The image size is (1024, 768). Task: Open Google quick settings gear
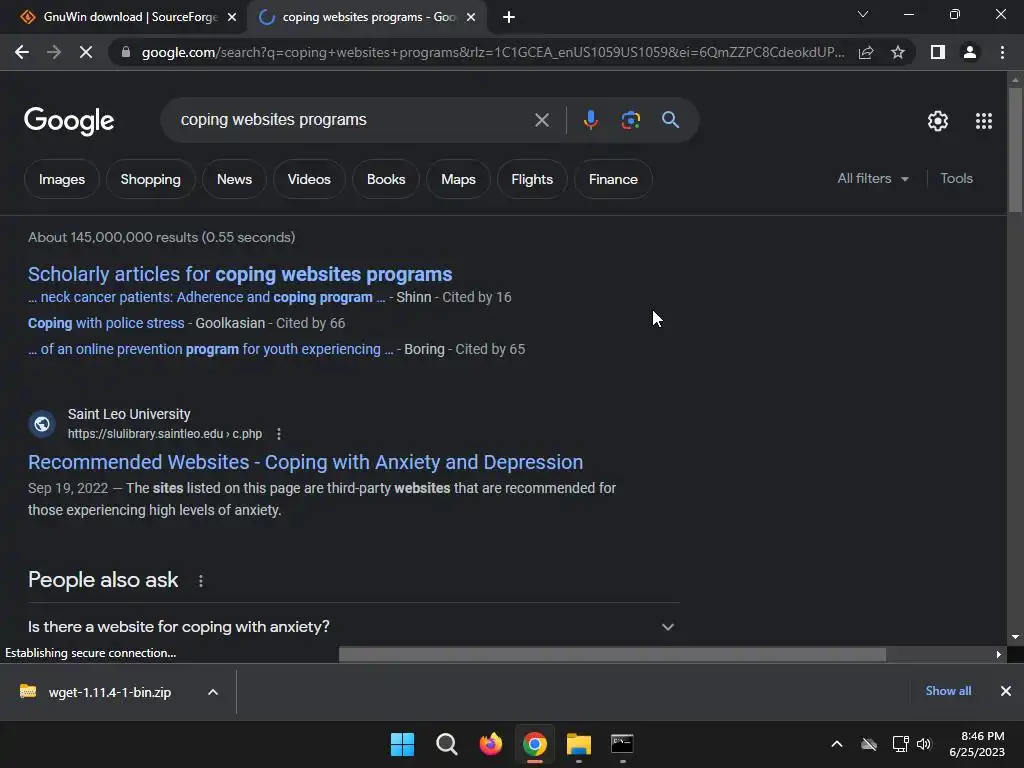938,121
